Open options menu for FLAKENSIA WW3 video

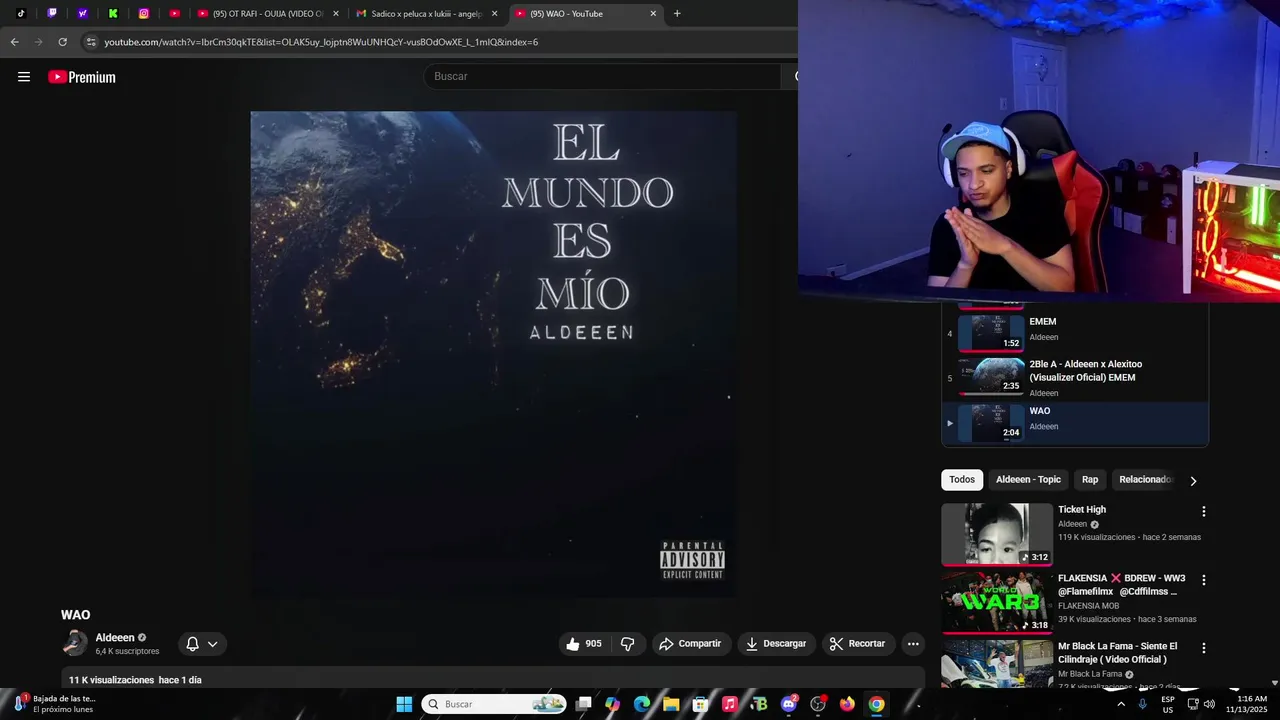click(1204, 580)
